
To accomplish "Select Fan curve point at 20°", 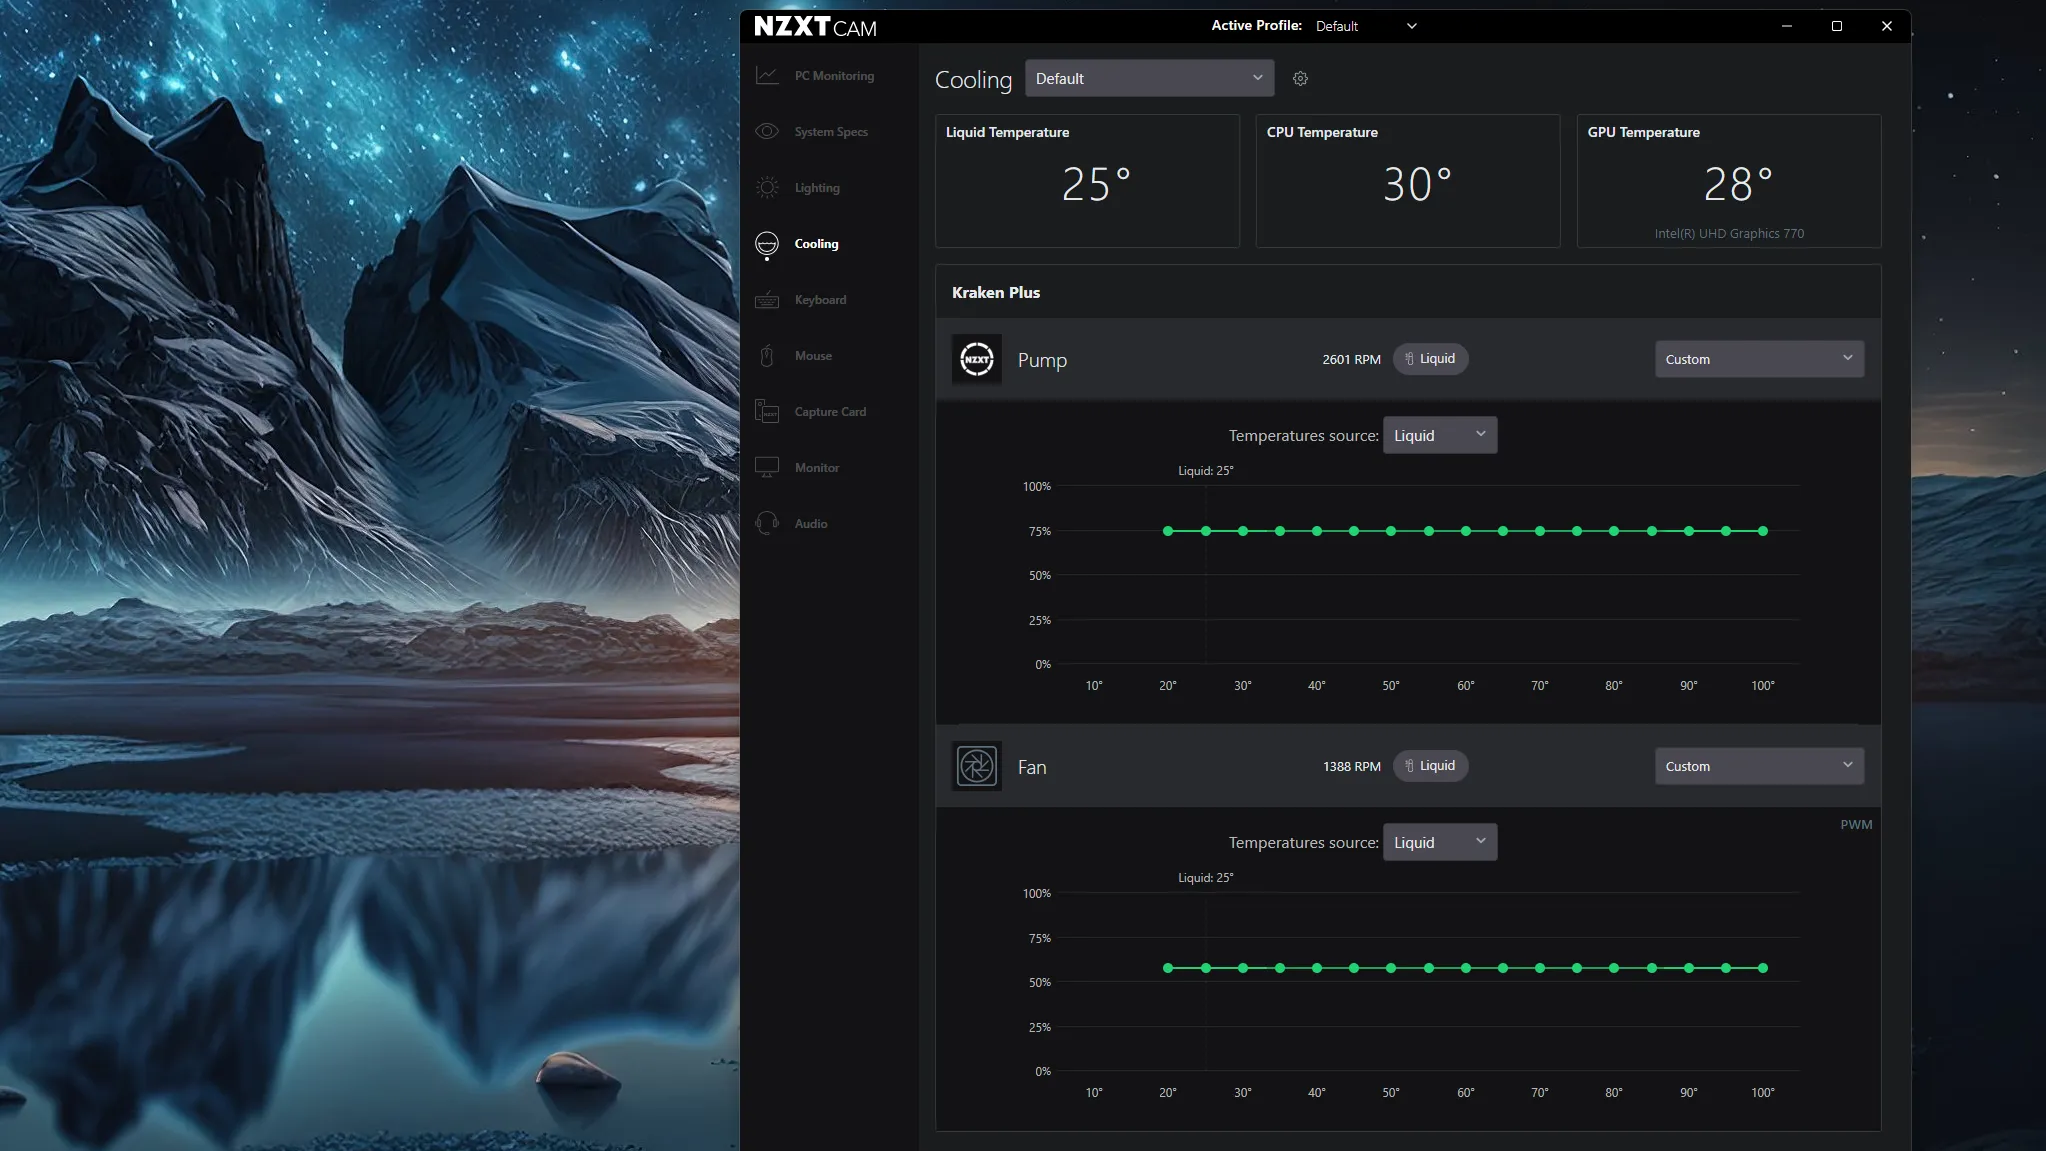I will click(x=1168, y=968).
